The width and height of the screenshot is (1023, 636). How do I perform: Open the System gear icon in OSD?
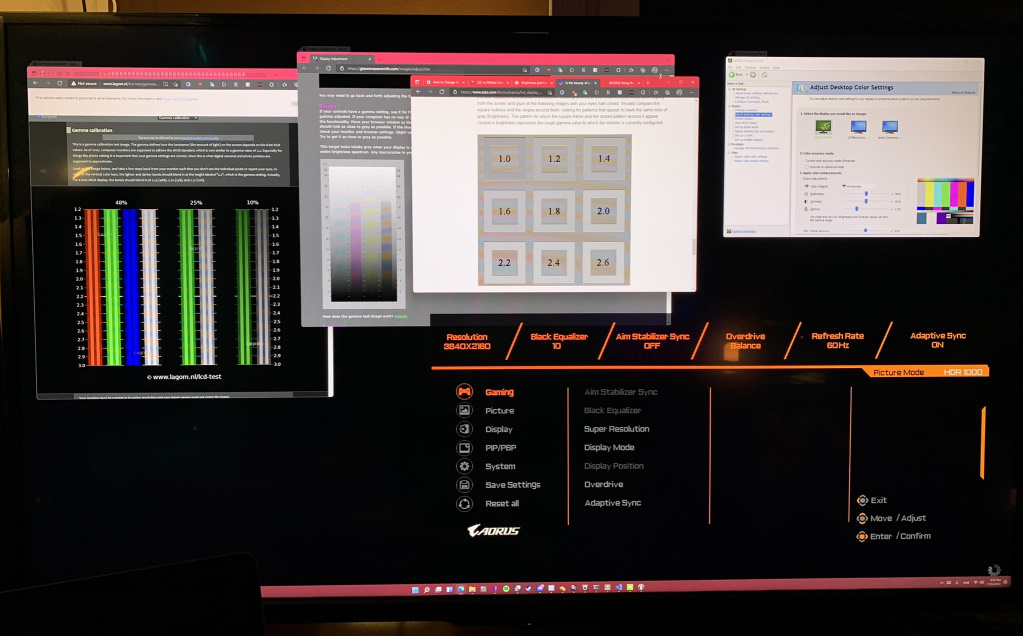click(464, 466)
